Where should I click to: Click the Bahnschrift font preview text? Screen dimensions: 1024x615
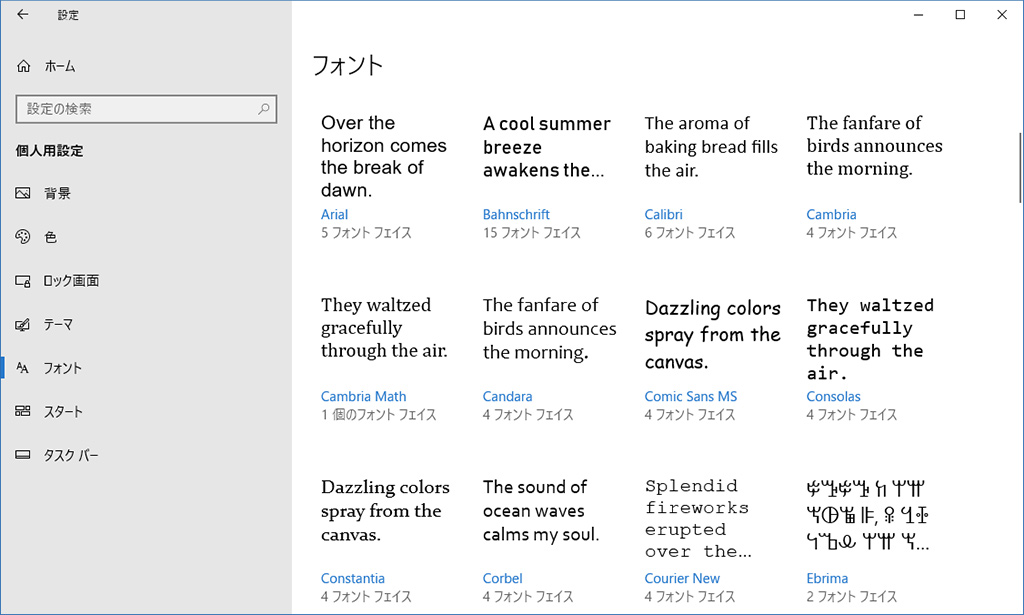coord(546,147)
